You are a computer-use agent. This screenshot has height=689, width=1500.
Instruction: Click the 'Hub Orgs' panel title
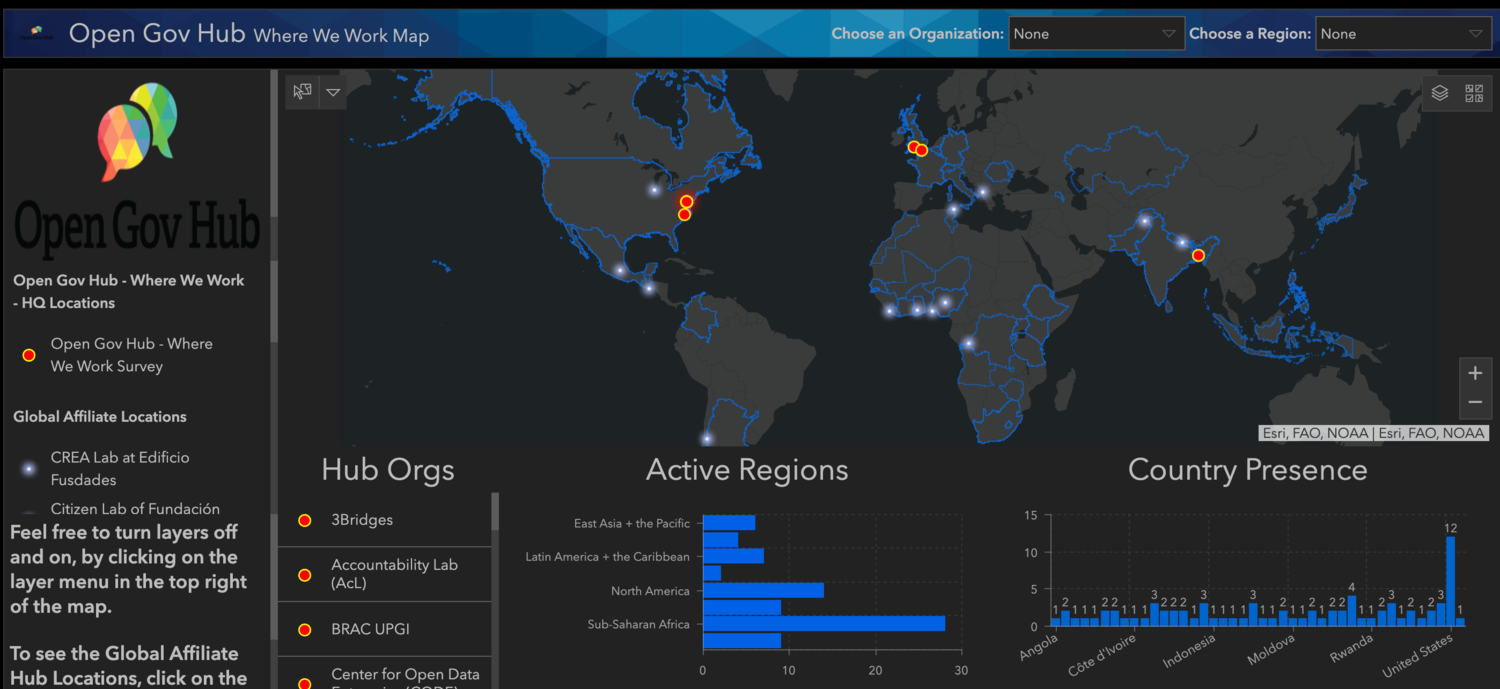pos(388,470)
